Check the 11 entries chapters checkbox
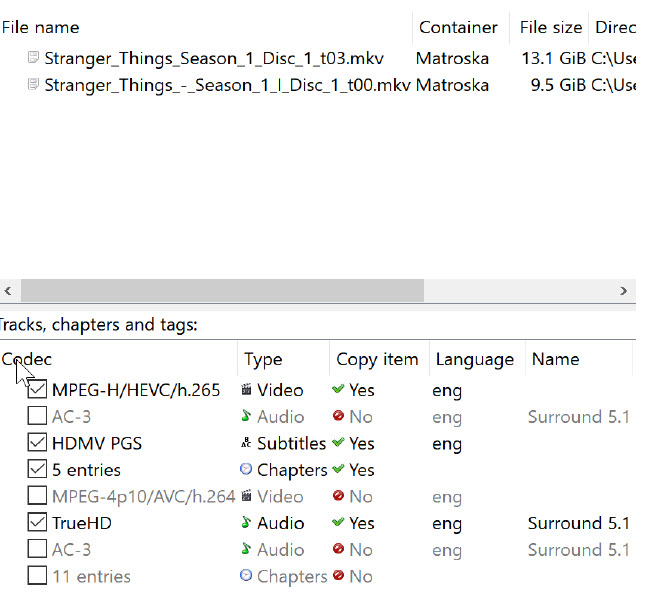Screen dimensions: 655x597 point(37,577)
